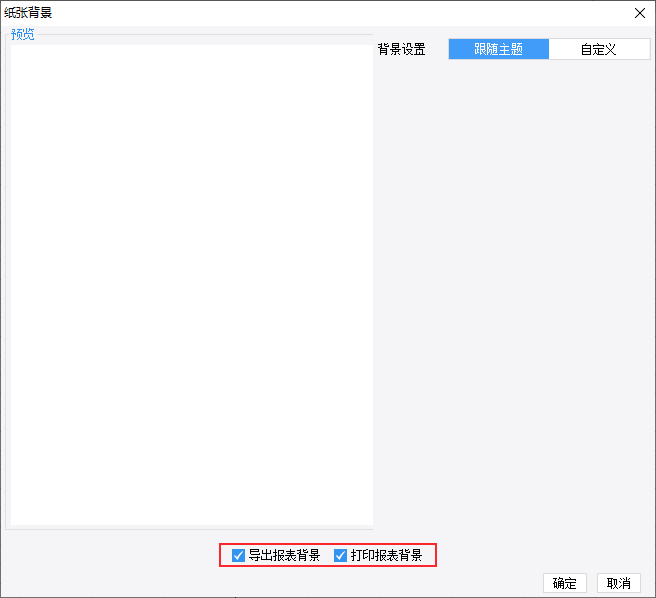Close the 纸张背景 dialog
Viewport: 656px width, 598px height.
click(639, 13)
